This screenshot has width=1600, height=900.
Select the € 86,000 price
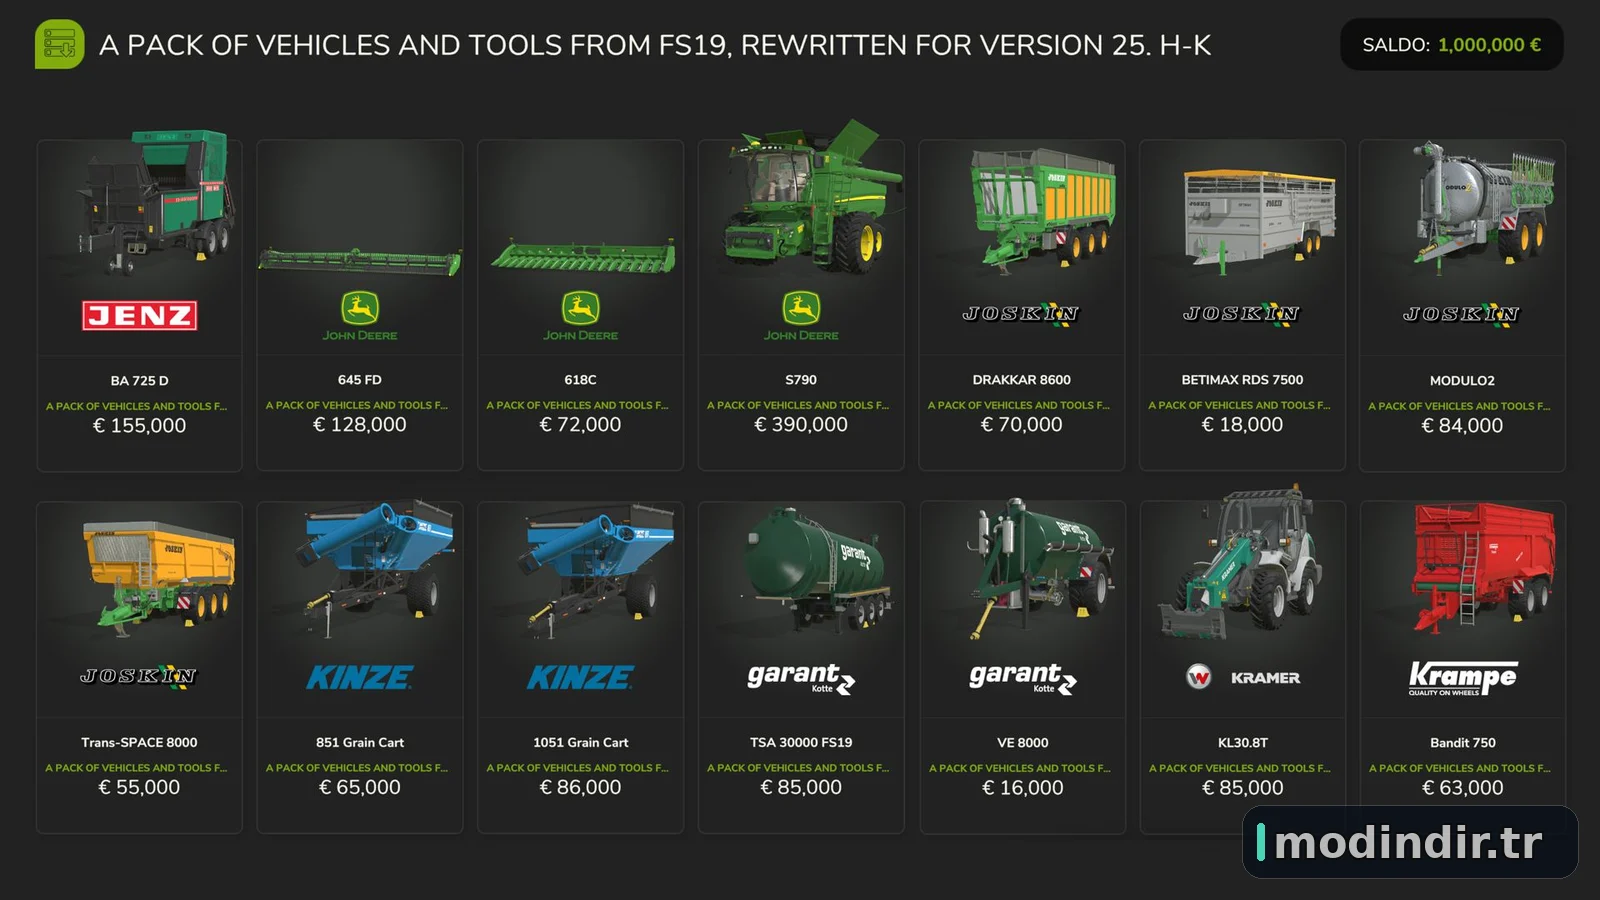580,788
